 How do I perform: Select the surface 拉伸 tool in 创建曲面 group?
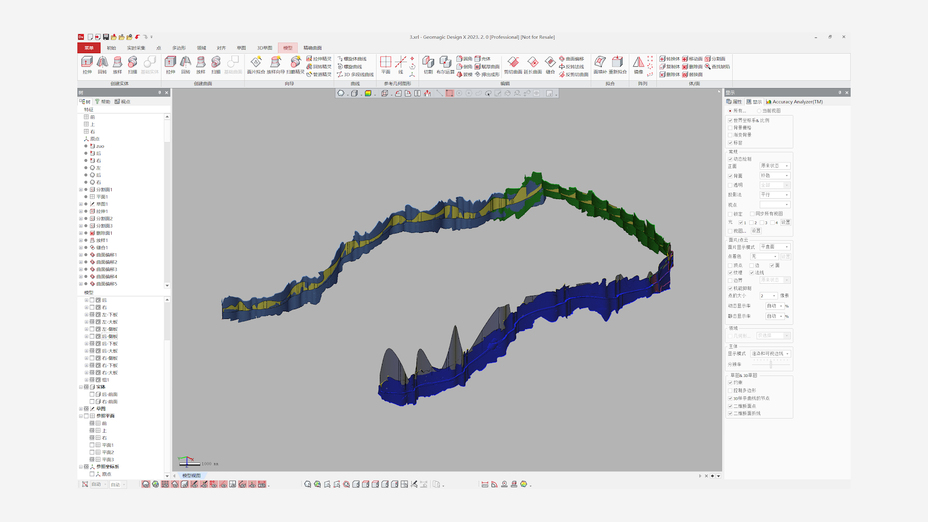pyautogui.click(x=170, y=65)
